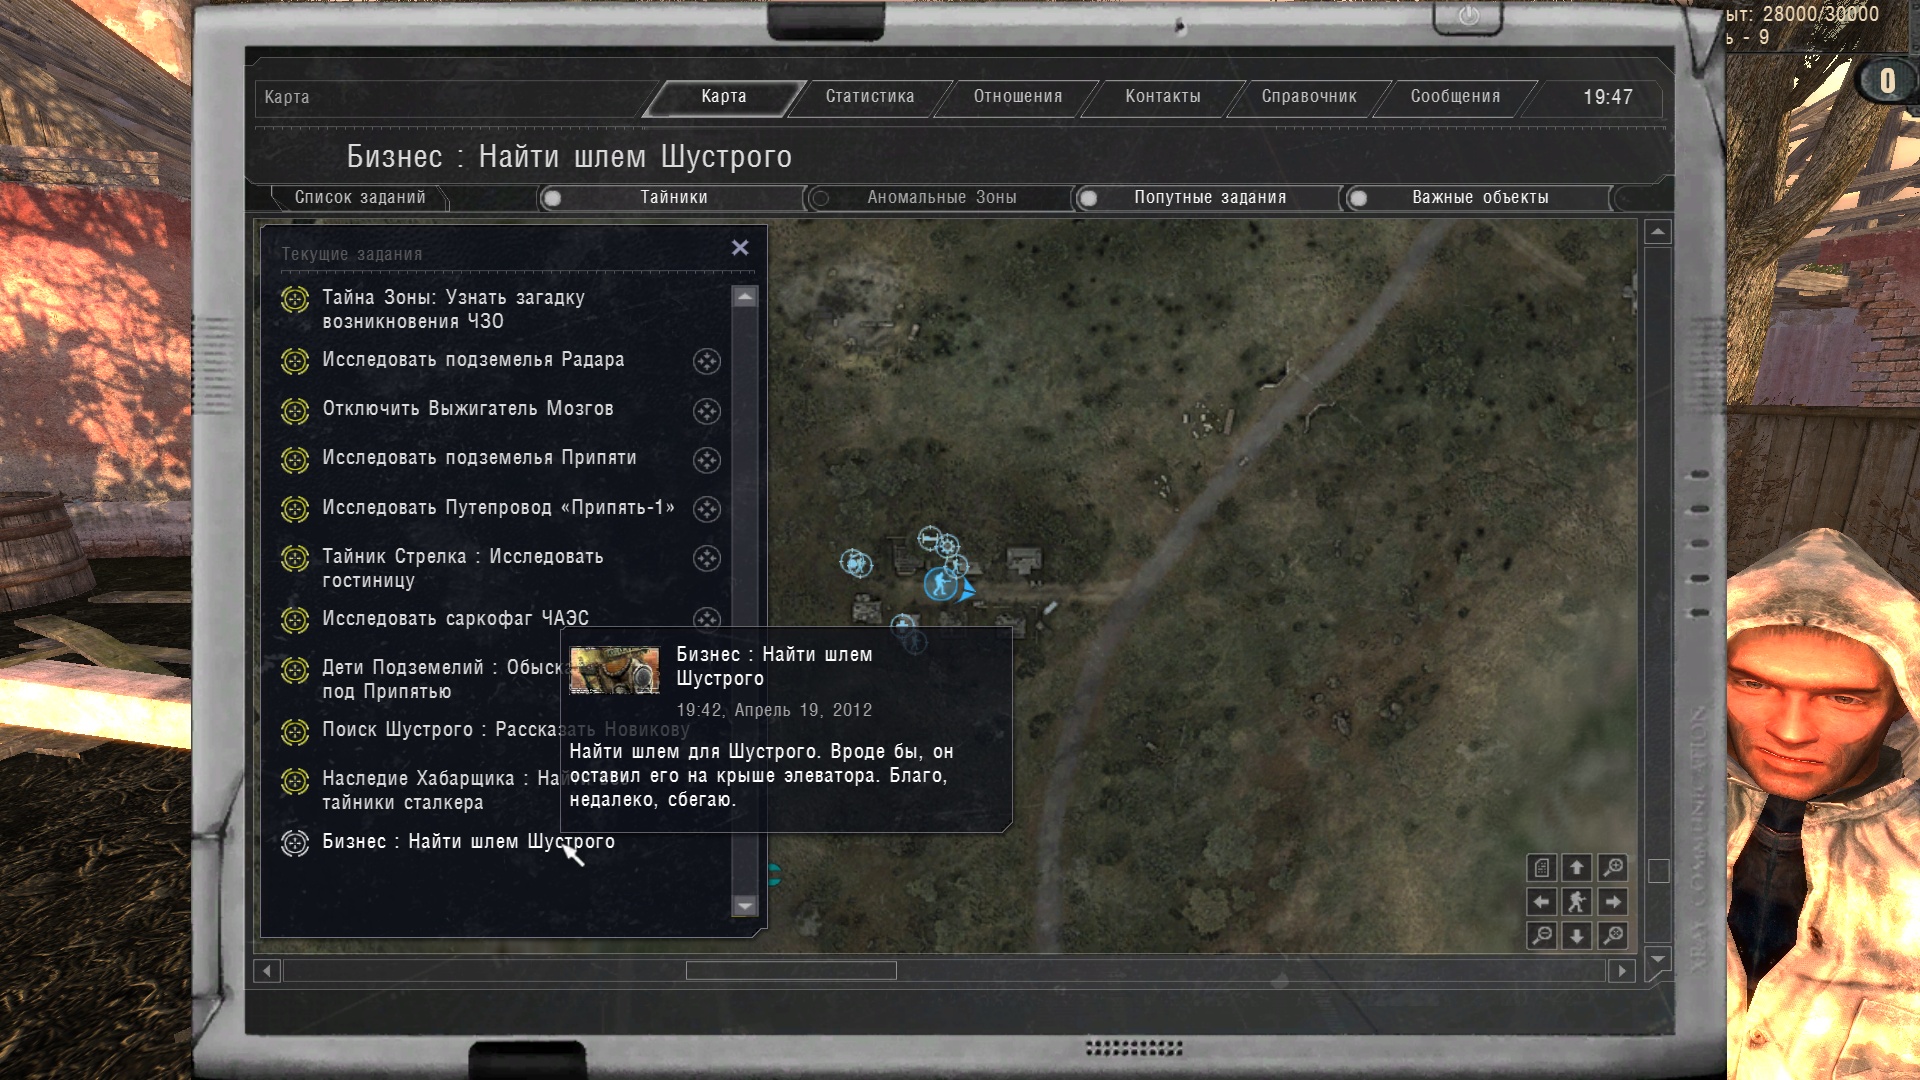Click the vertical map scrollbar thumb
This screenshot has height=1080, width=1920.
point(1658,871)
